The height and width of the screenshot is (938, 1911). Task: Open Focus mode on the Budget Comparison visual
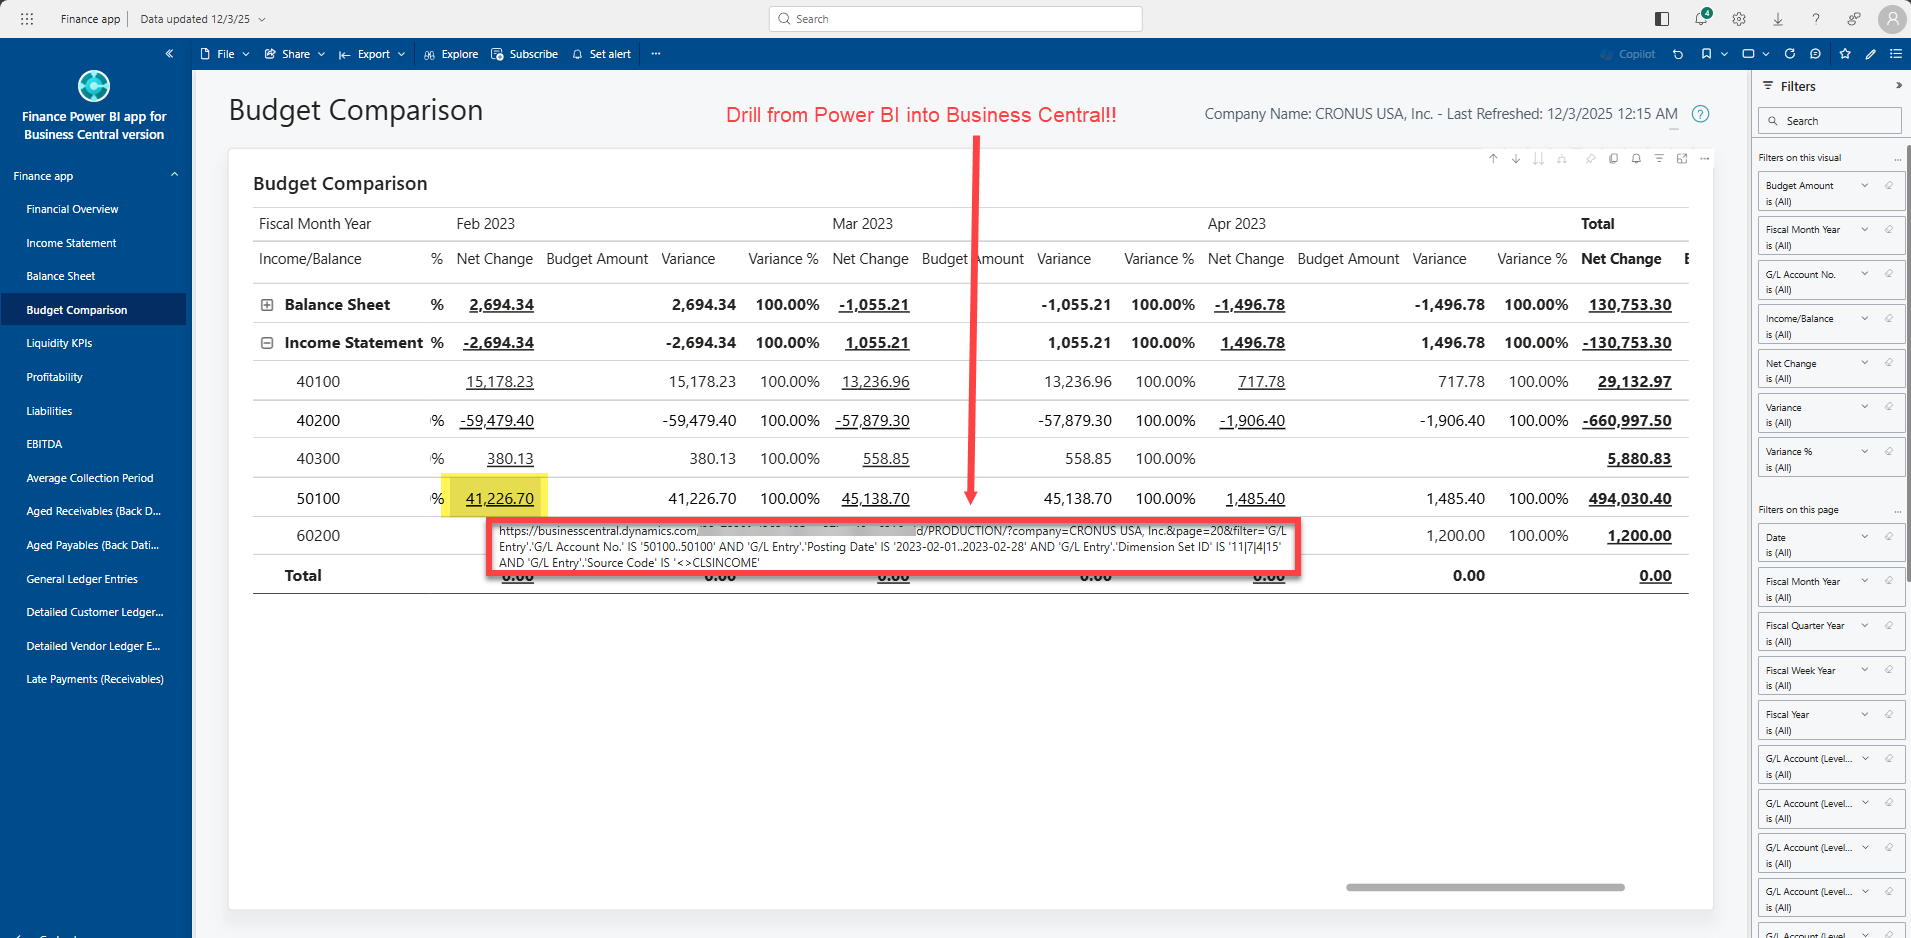[x=1682, y=159]
